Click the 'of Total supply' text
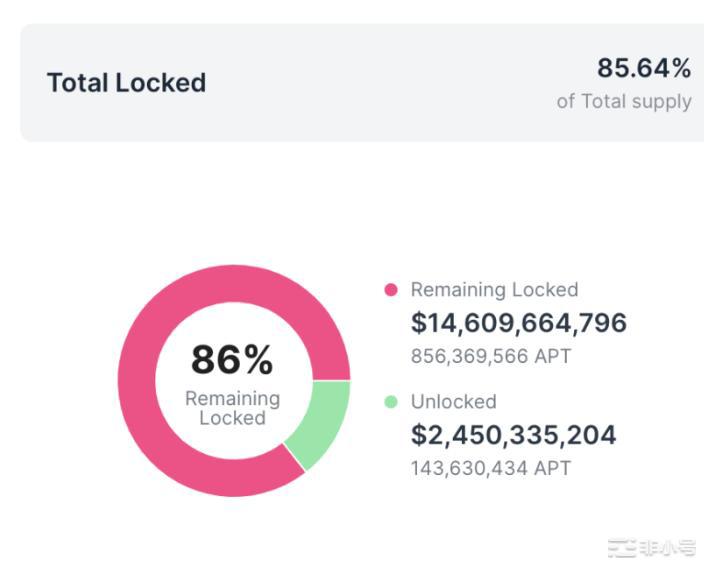 click(624, 101)
